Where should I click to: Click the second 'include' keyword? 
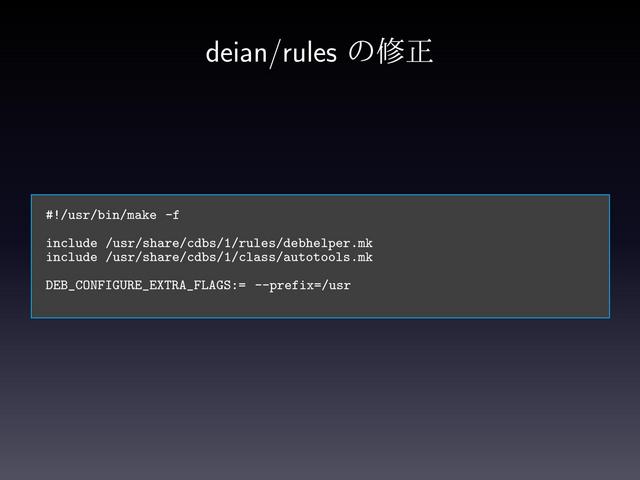click(71, 257)
